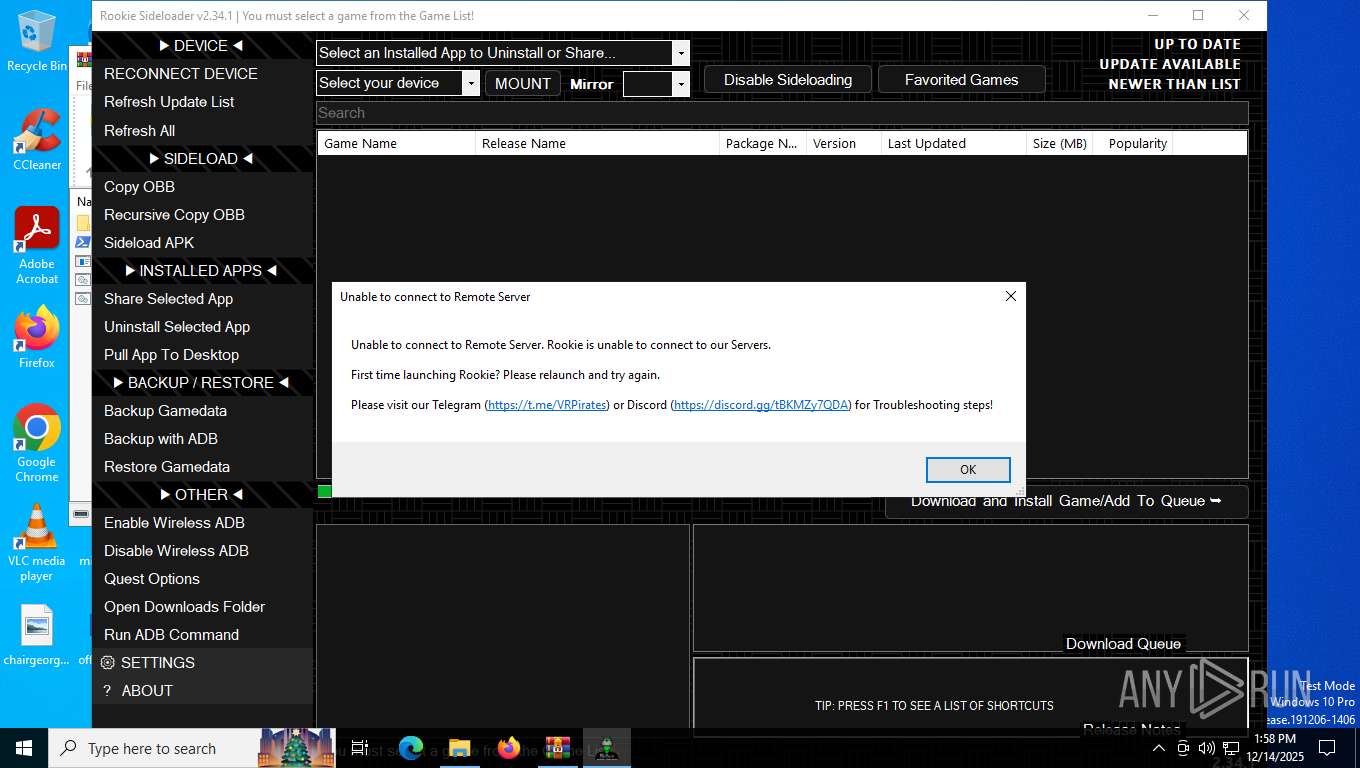
Task: Open Microsoft Edge from taskbar
Action: [411, 748]
